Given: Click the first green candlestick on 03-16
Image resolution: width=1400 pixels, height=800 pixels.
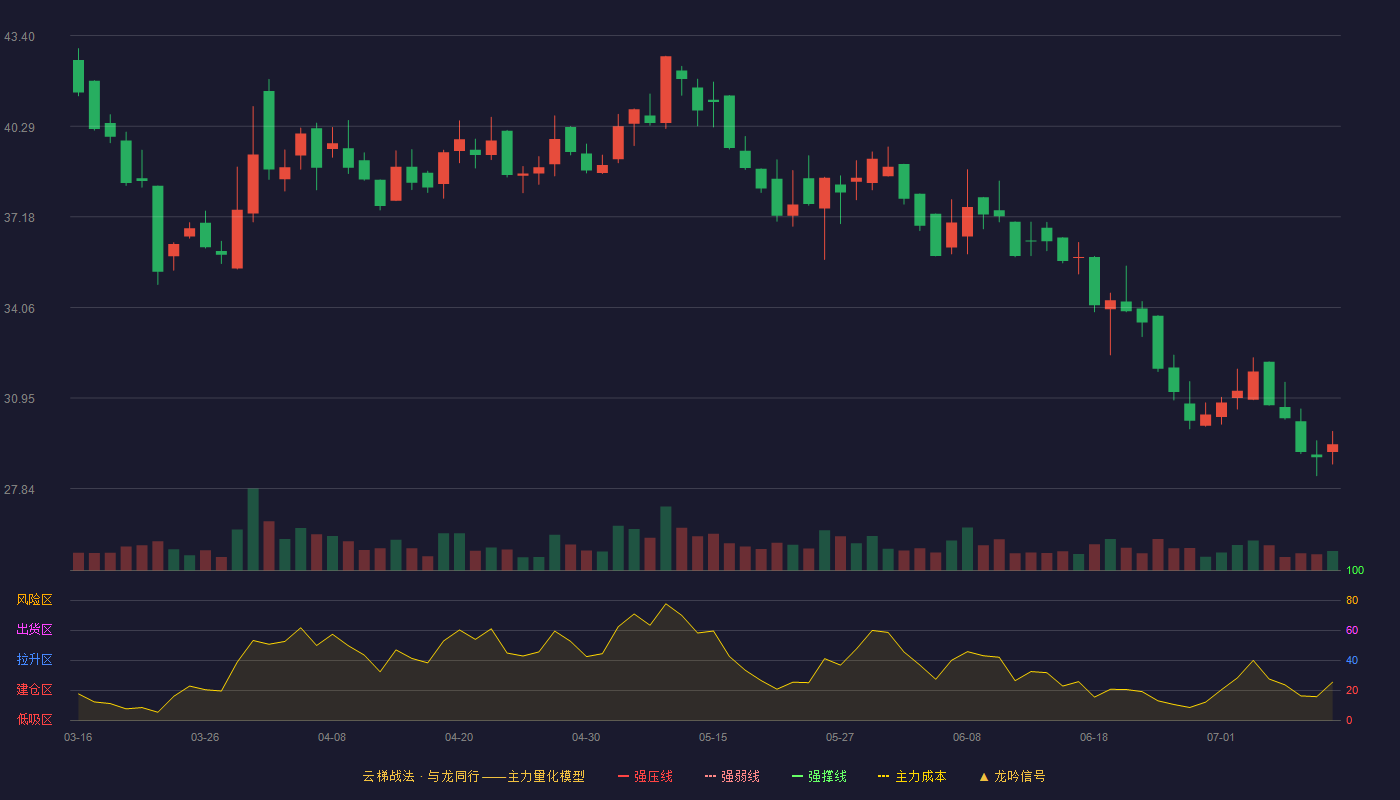Looking at the screenshot, I should coord(78,76).
